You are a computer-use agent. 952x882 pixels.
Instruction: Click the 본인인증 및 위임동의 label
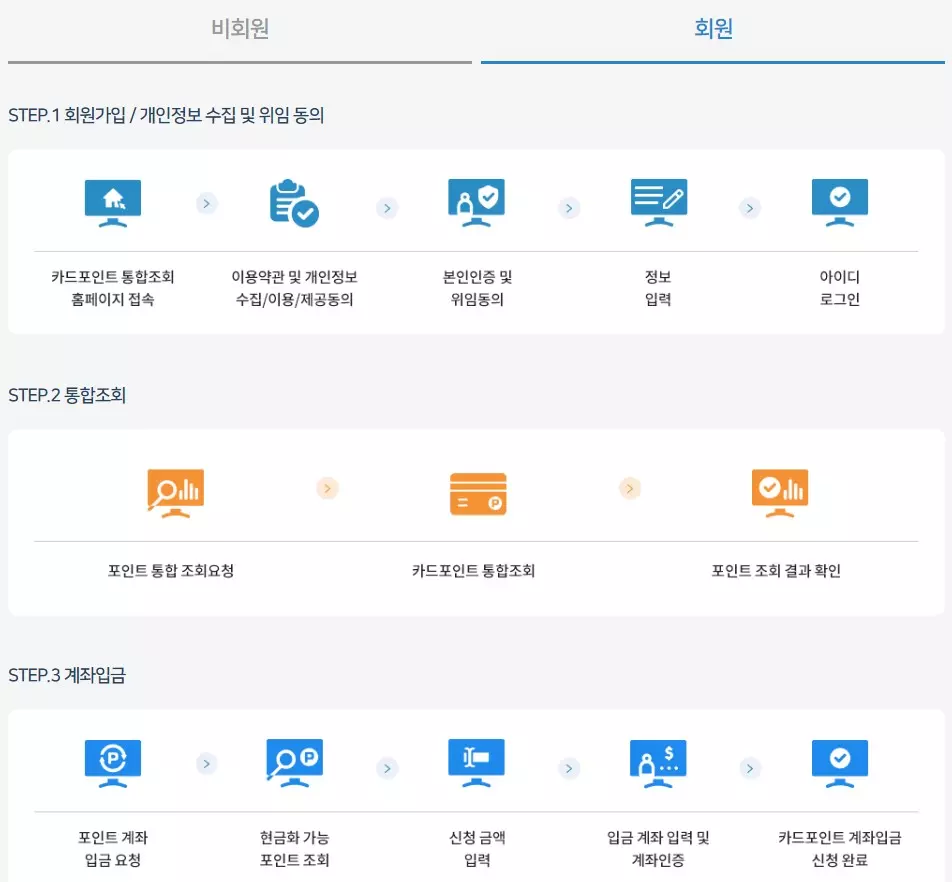(x=477, y=288)
